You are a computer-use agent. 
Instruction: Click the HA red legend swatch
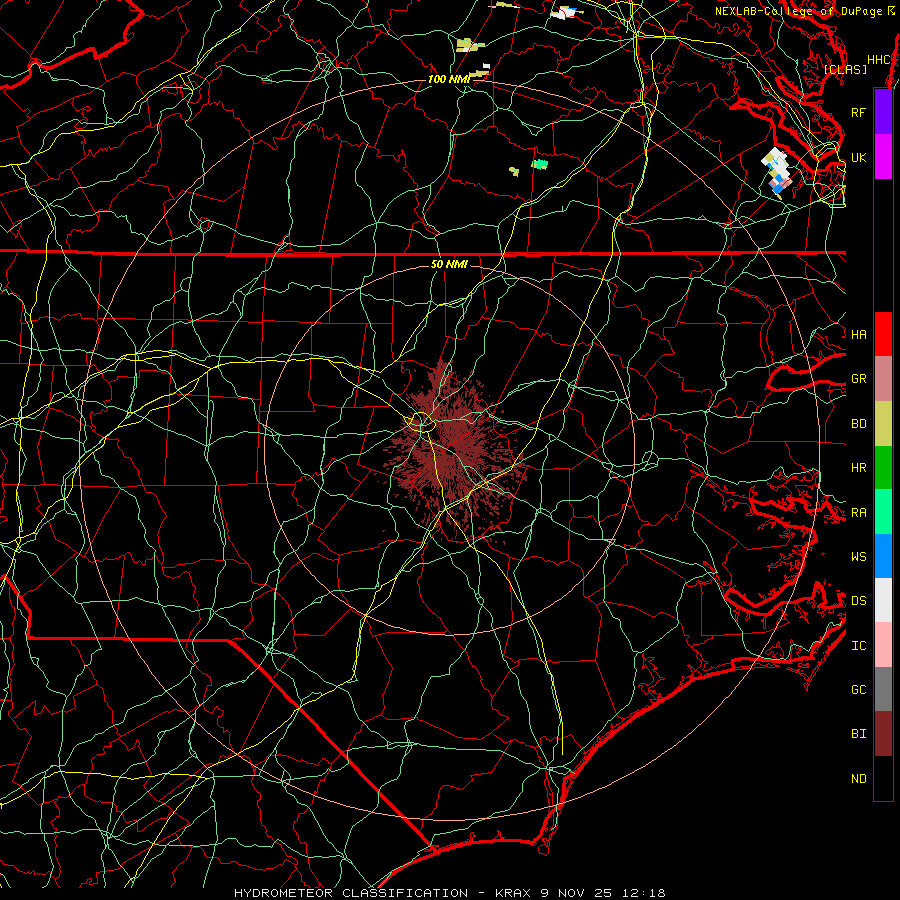[883, 334]
